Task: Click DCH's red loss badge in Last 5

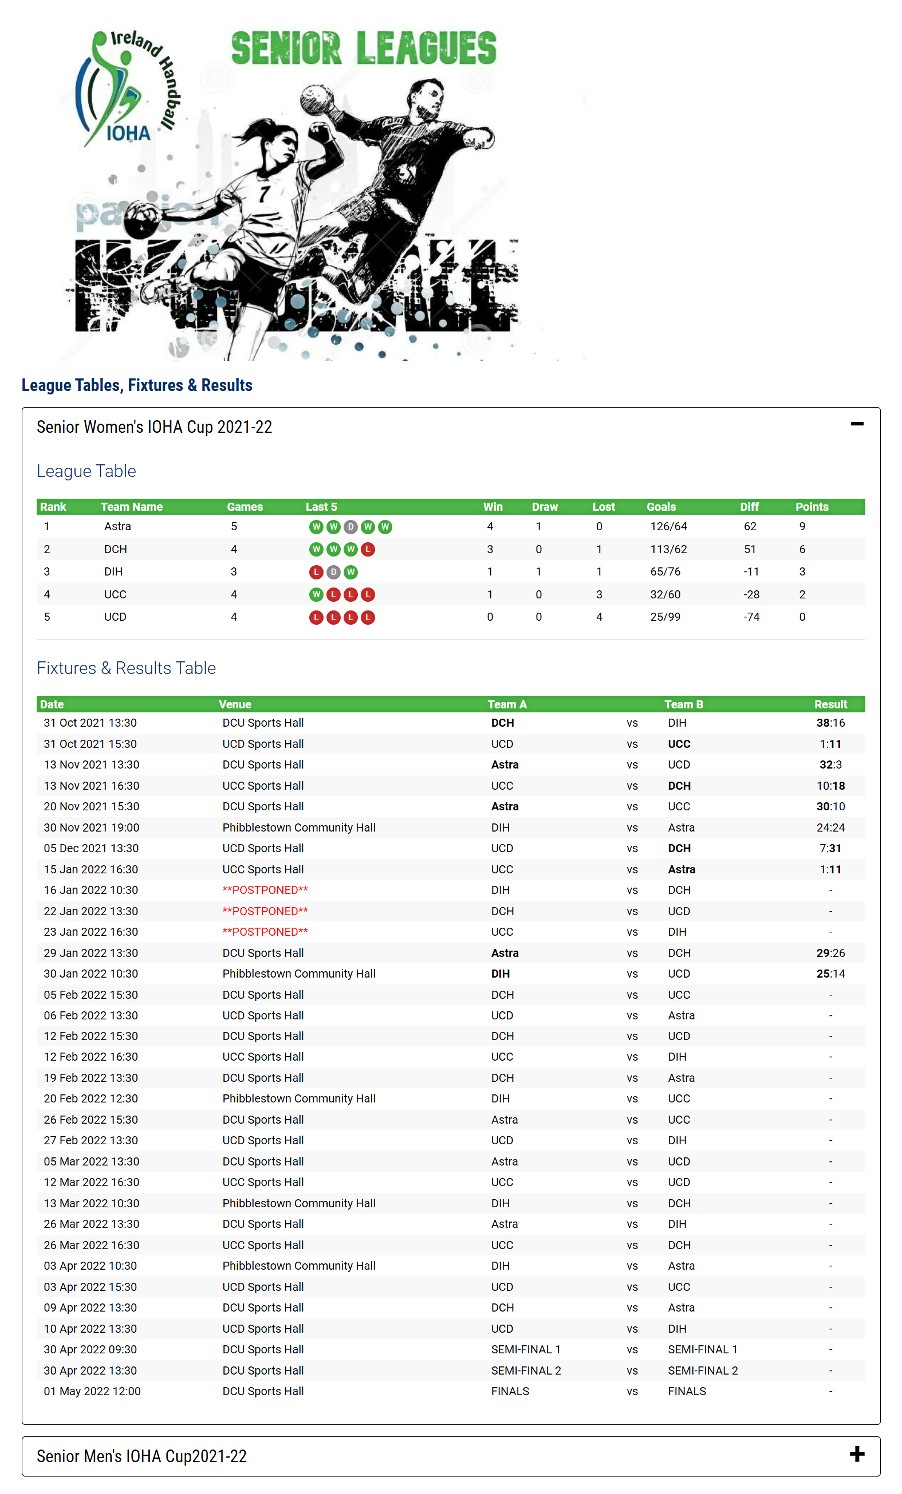Action: 368,549
